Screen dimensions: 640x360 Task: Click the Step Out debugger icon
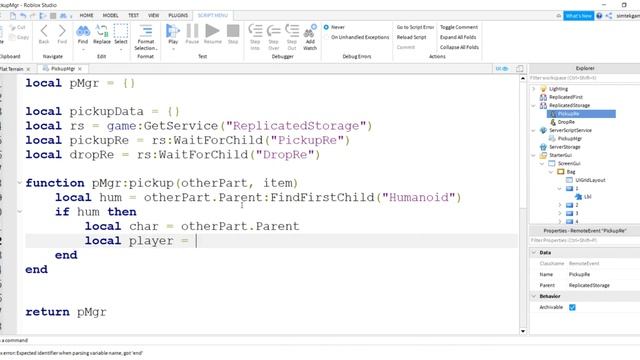(x=292, y=31)
